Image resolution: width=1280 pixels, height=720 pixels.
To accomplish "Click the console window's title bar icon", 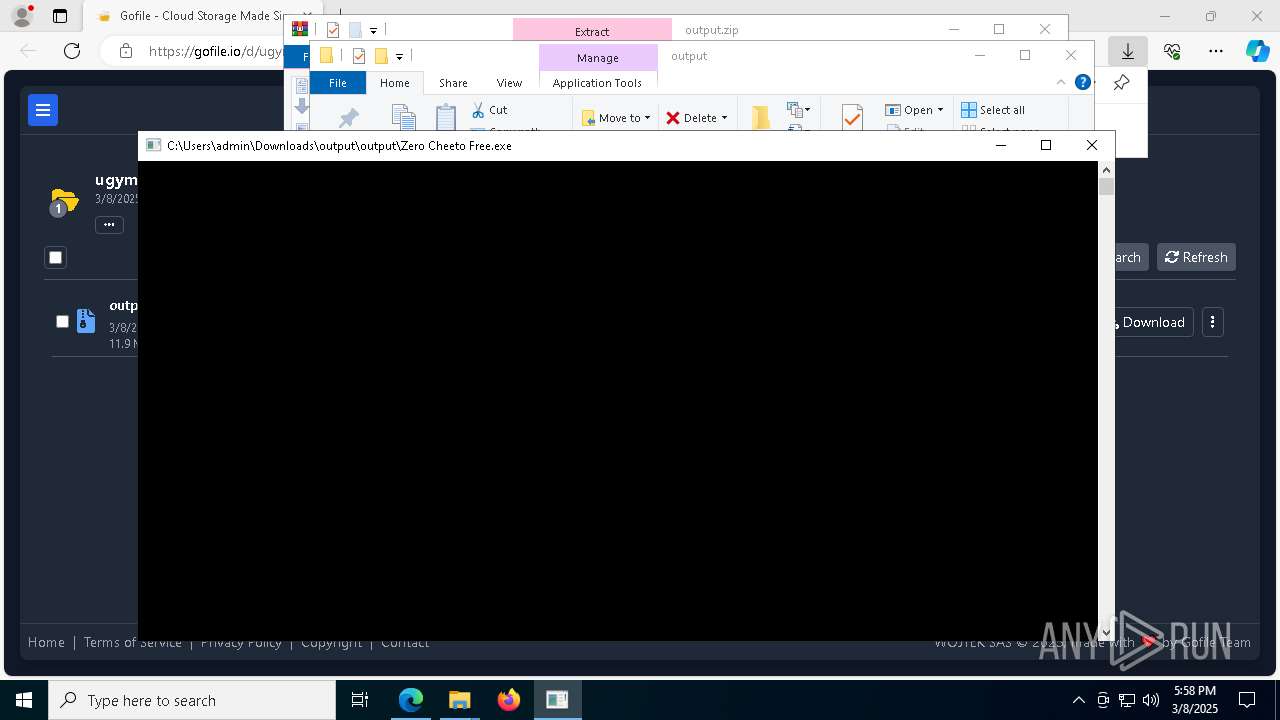I will (153, 145).
